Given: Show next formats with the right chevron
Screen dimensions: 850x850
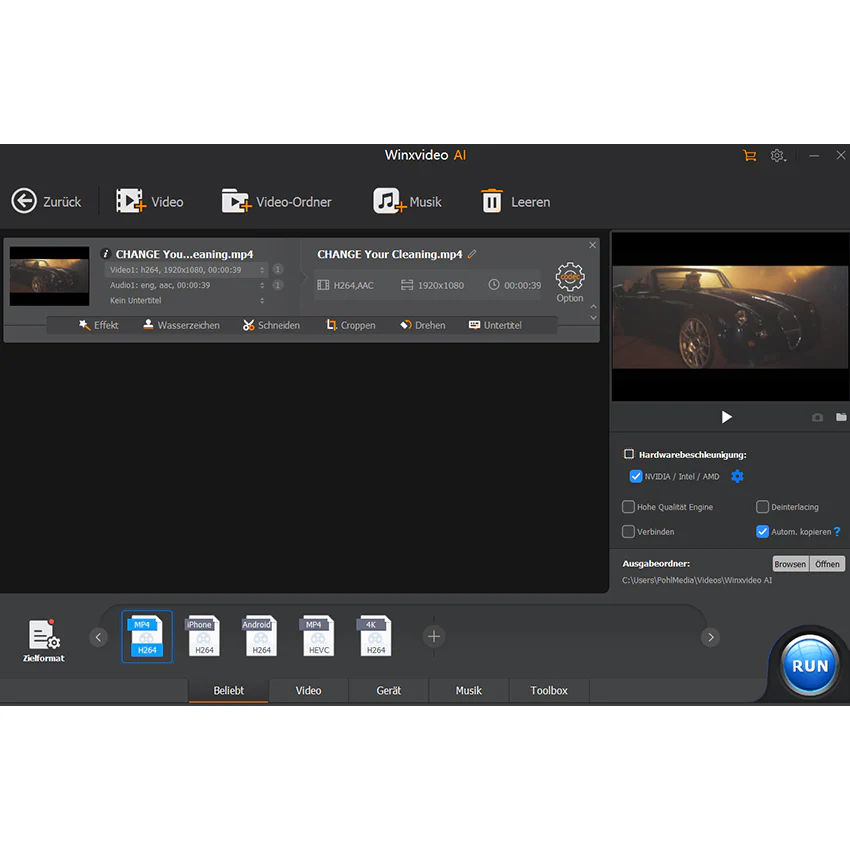Looking at the screenshot, I should pyautogui.click(x=711, y=638).
